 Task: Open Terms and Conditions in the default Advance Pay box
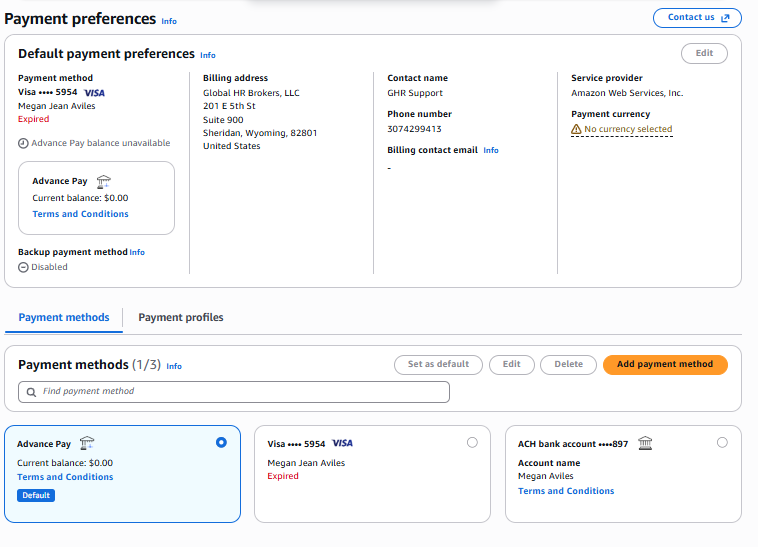point(80,214)
